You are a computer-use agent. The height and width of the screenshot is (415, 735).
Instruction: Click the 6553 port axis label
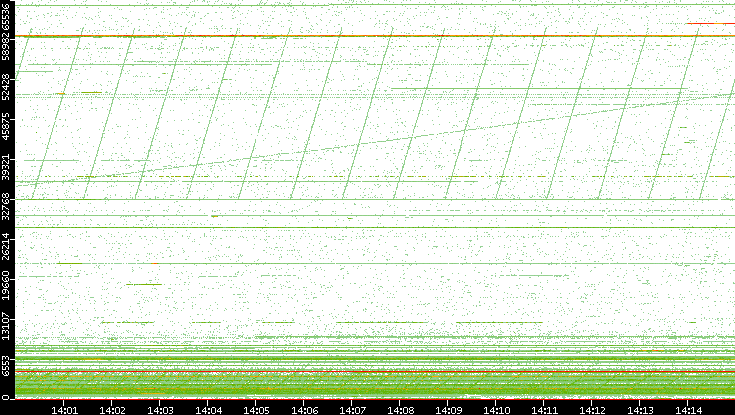6,366
